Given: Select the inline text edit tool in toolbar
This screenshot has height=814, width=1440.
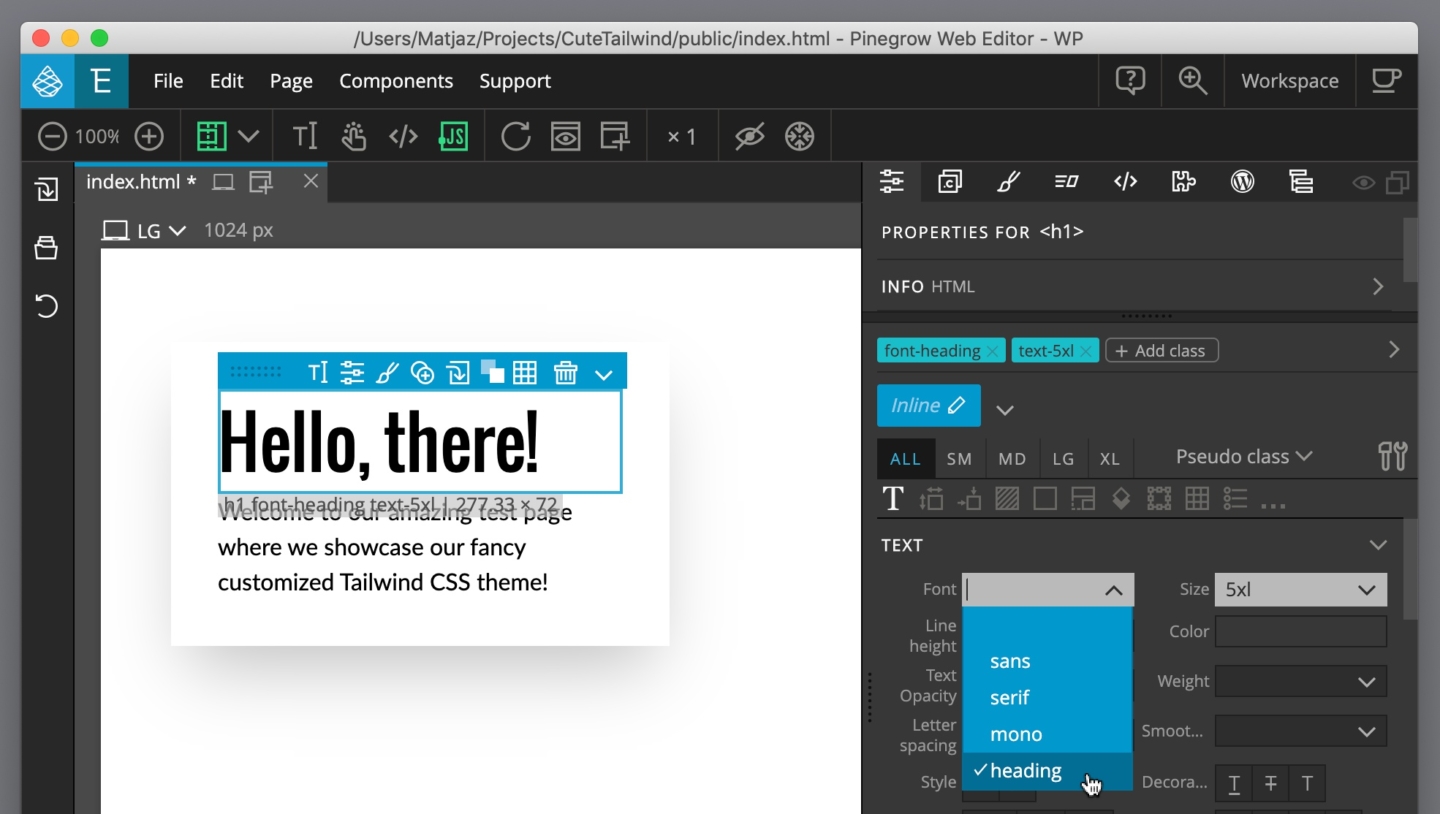Looking at the screenshot, I should 305,136.
